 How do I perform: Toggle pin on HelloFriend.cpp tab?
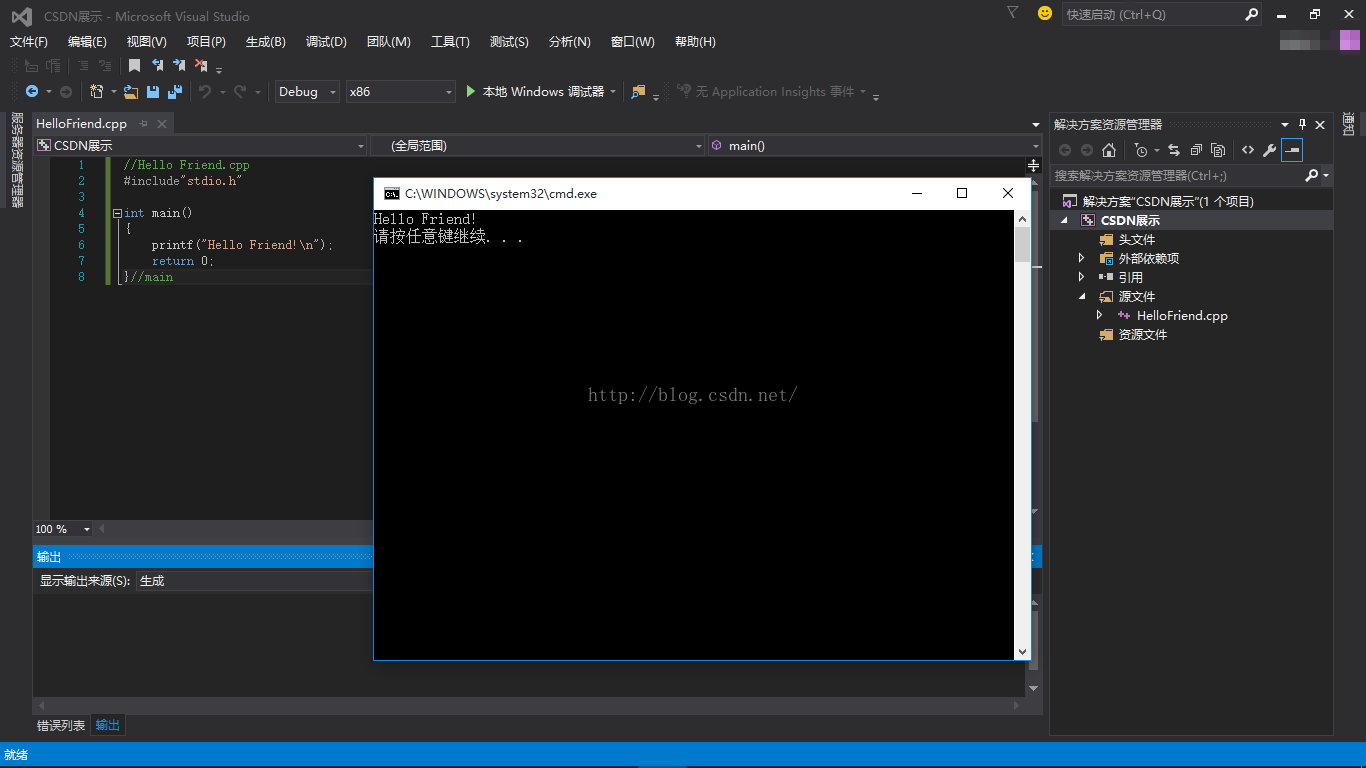tap(143, 123)
